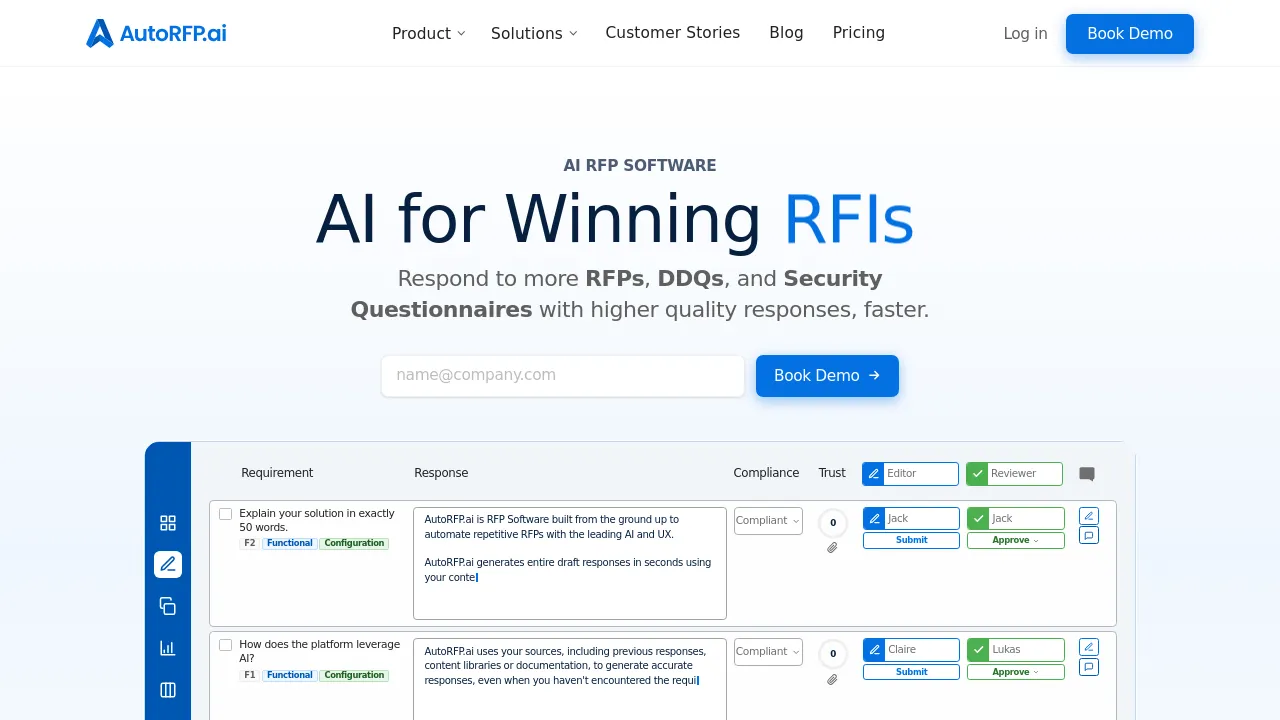This screenshot has height=720, width=1280.
Task: Check the box for 'Explain your solution' requirement
Action: [225, 514]
